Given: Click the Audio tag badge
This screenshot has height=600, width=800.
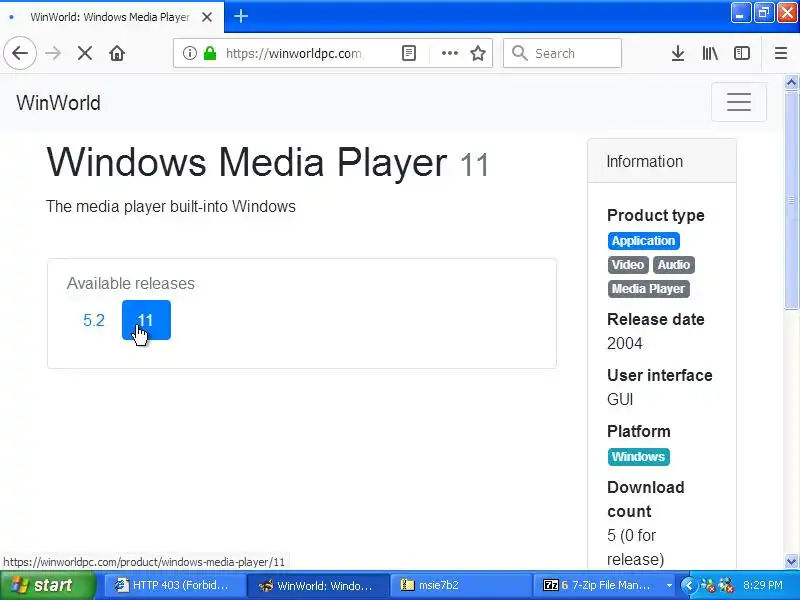Looking at the screenshot, I should [x=673, y=265].
